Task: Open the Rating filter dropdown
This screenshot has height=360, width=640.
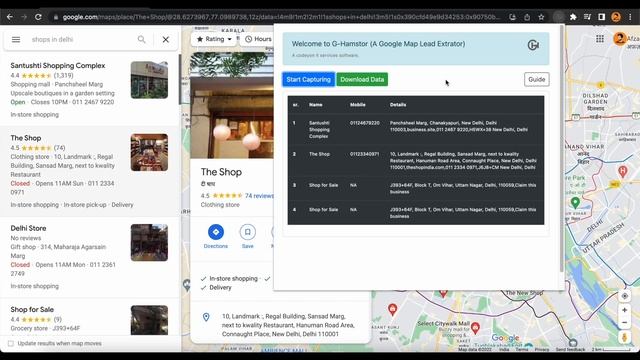Action: coord(214,39)
